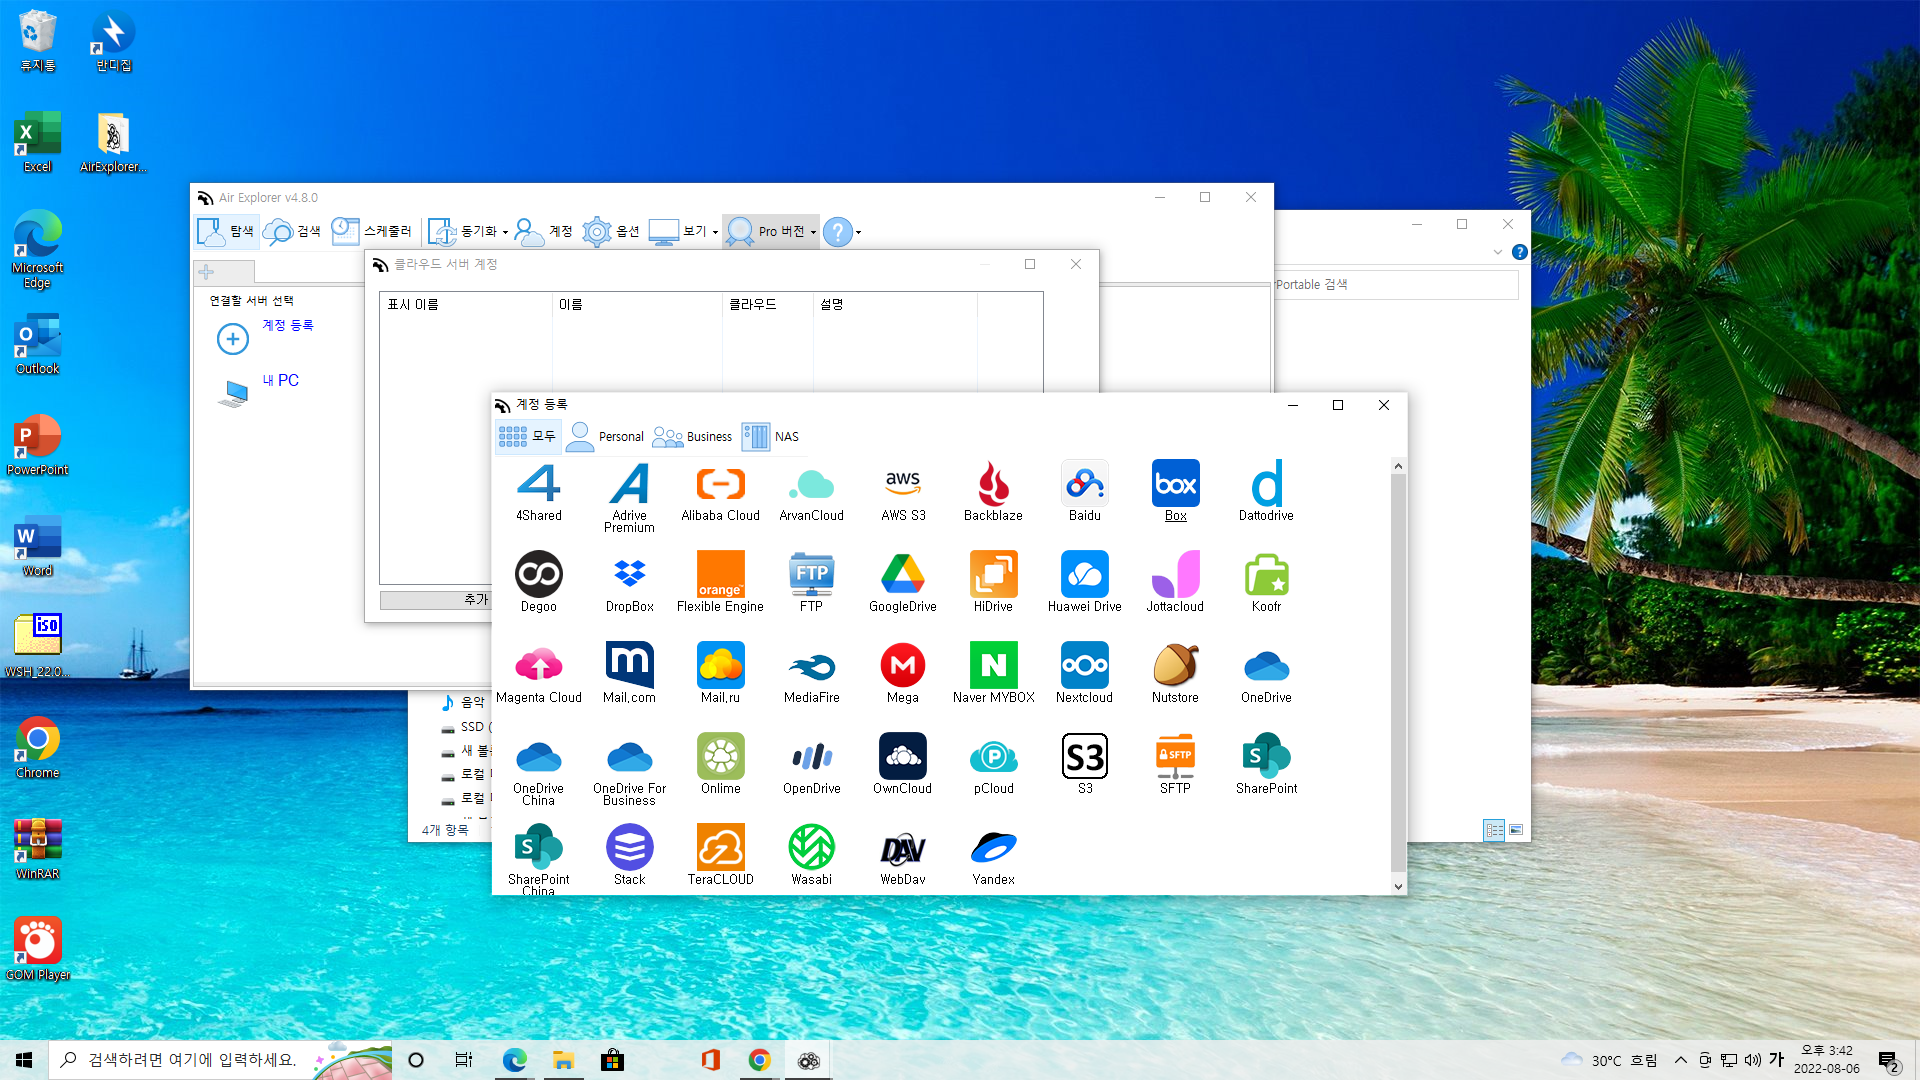Sort by 클라우드 column header

coord(767,304)
